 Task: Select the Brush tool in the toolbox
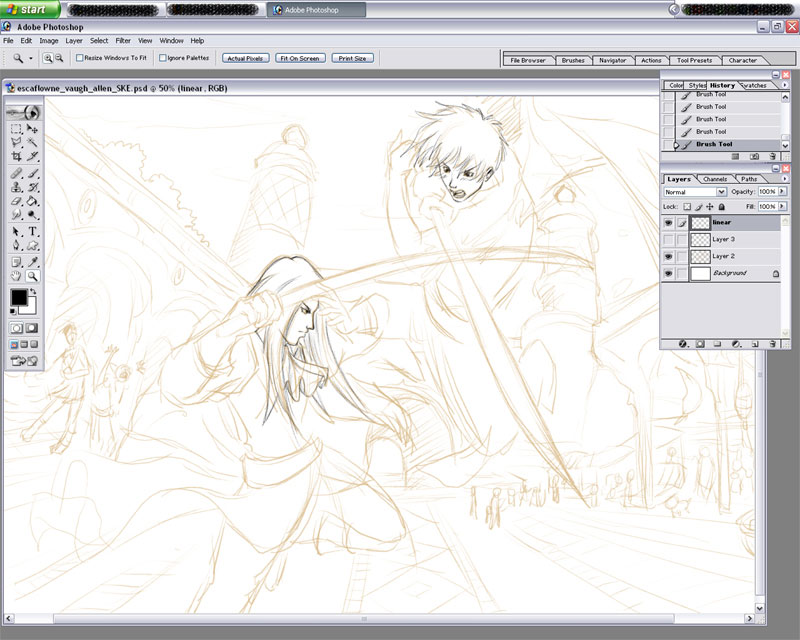32,174
